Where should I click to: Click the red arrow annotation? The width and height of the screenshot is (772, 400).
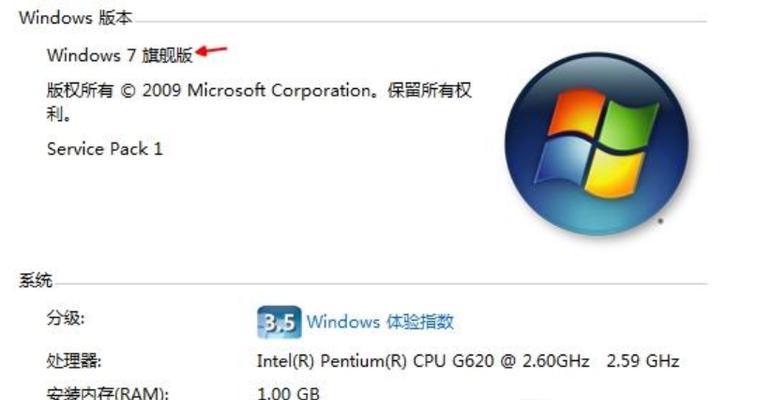pos(212,50)
